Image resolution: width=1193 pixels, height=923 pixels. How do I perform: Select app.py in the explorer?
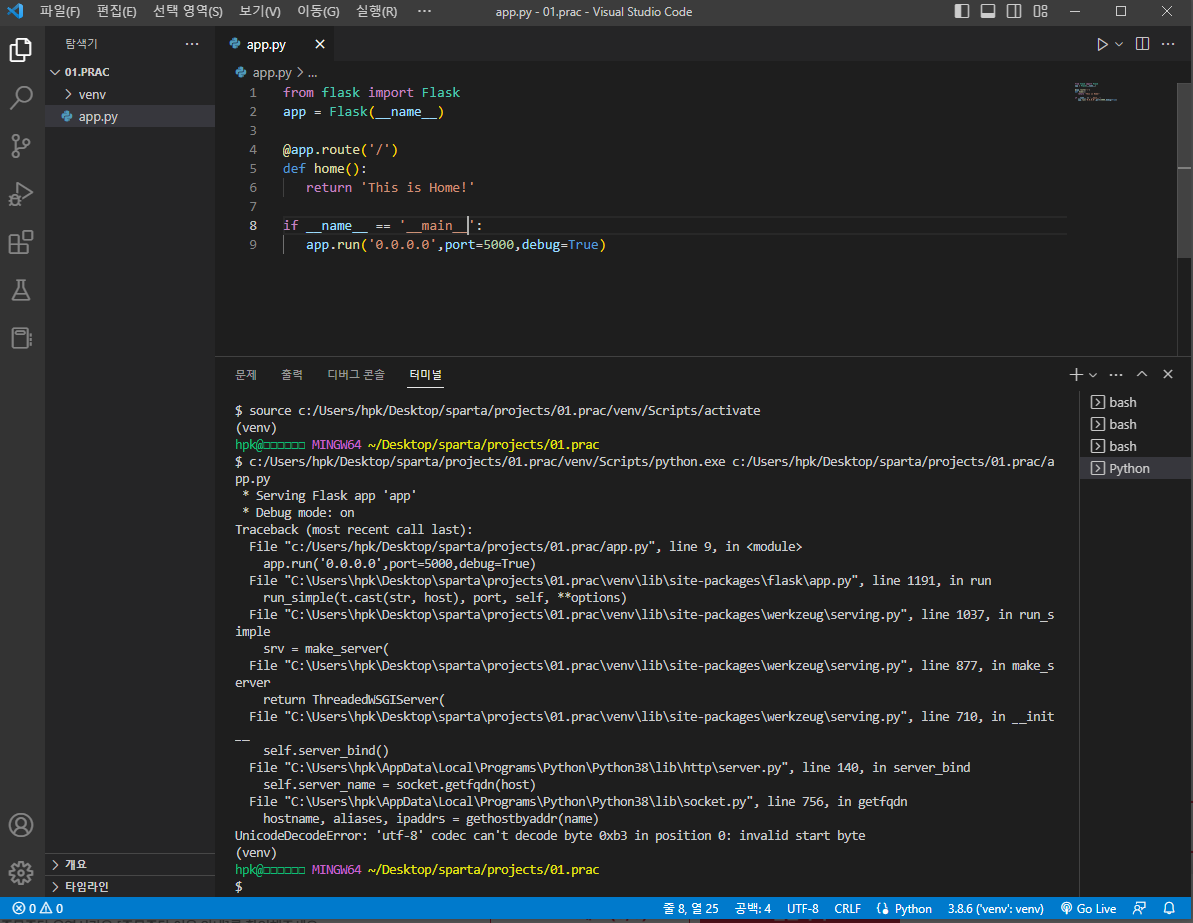[x=130, y=116]
